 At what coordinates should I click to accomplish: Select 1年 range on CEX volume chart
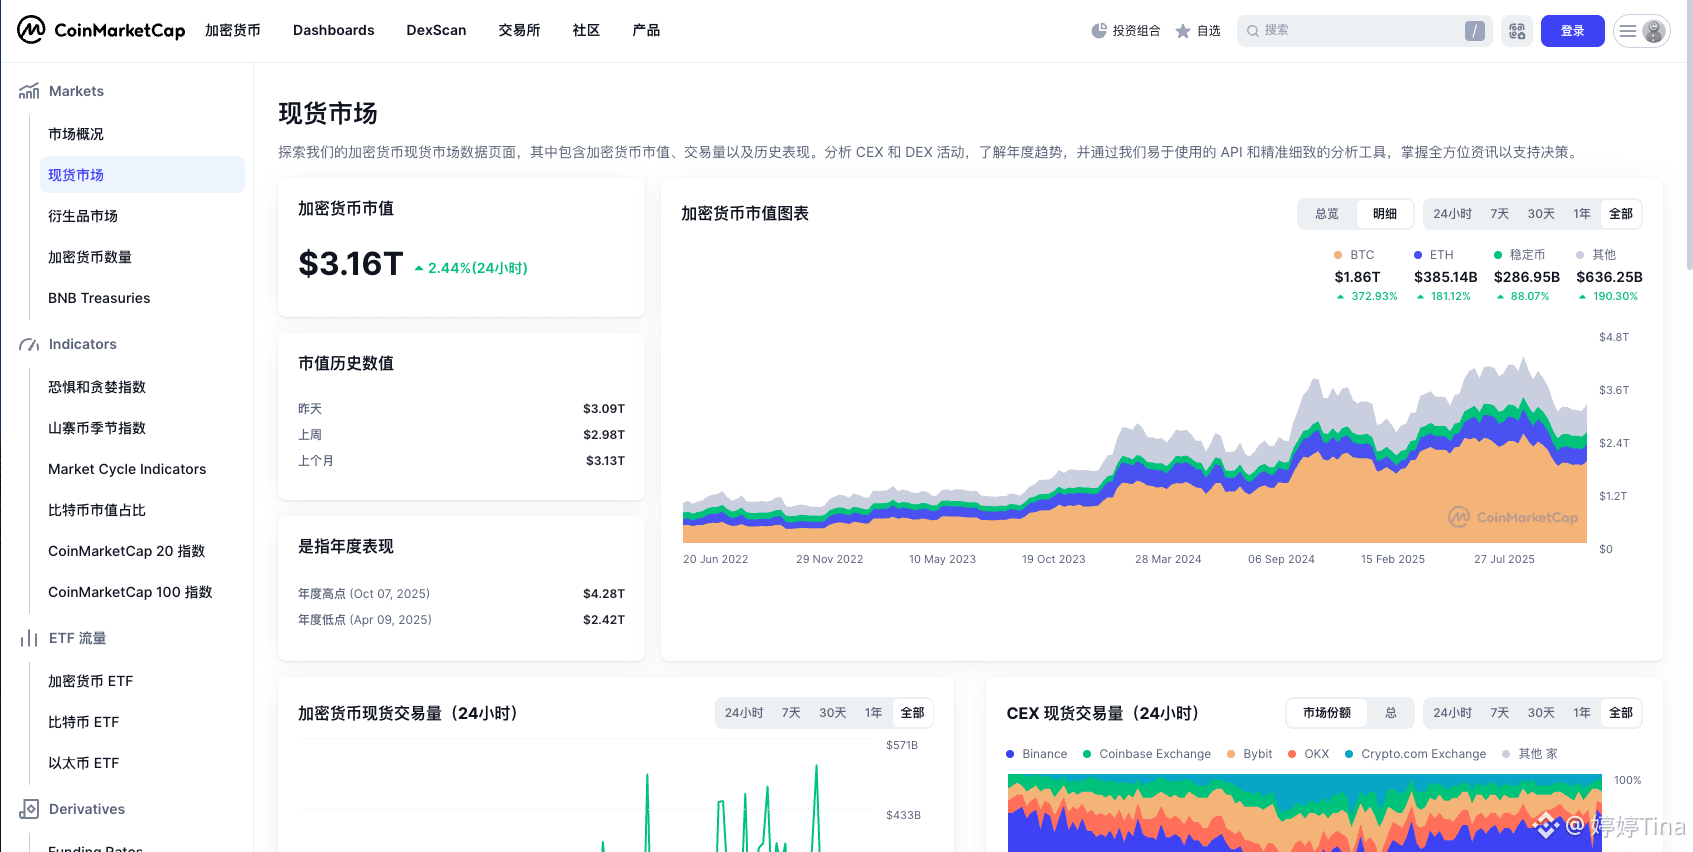1582,713
